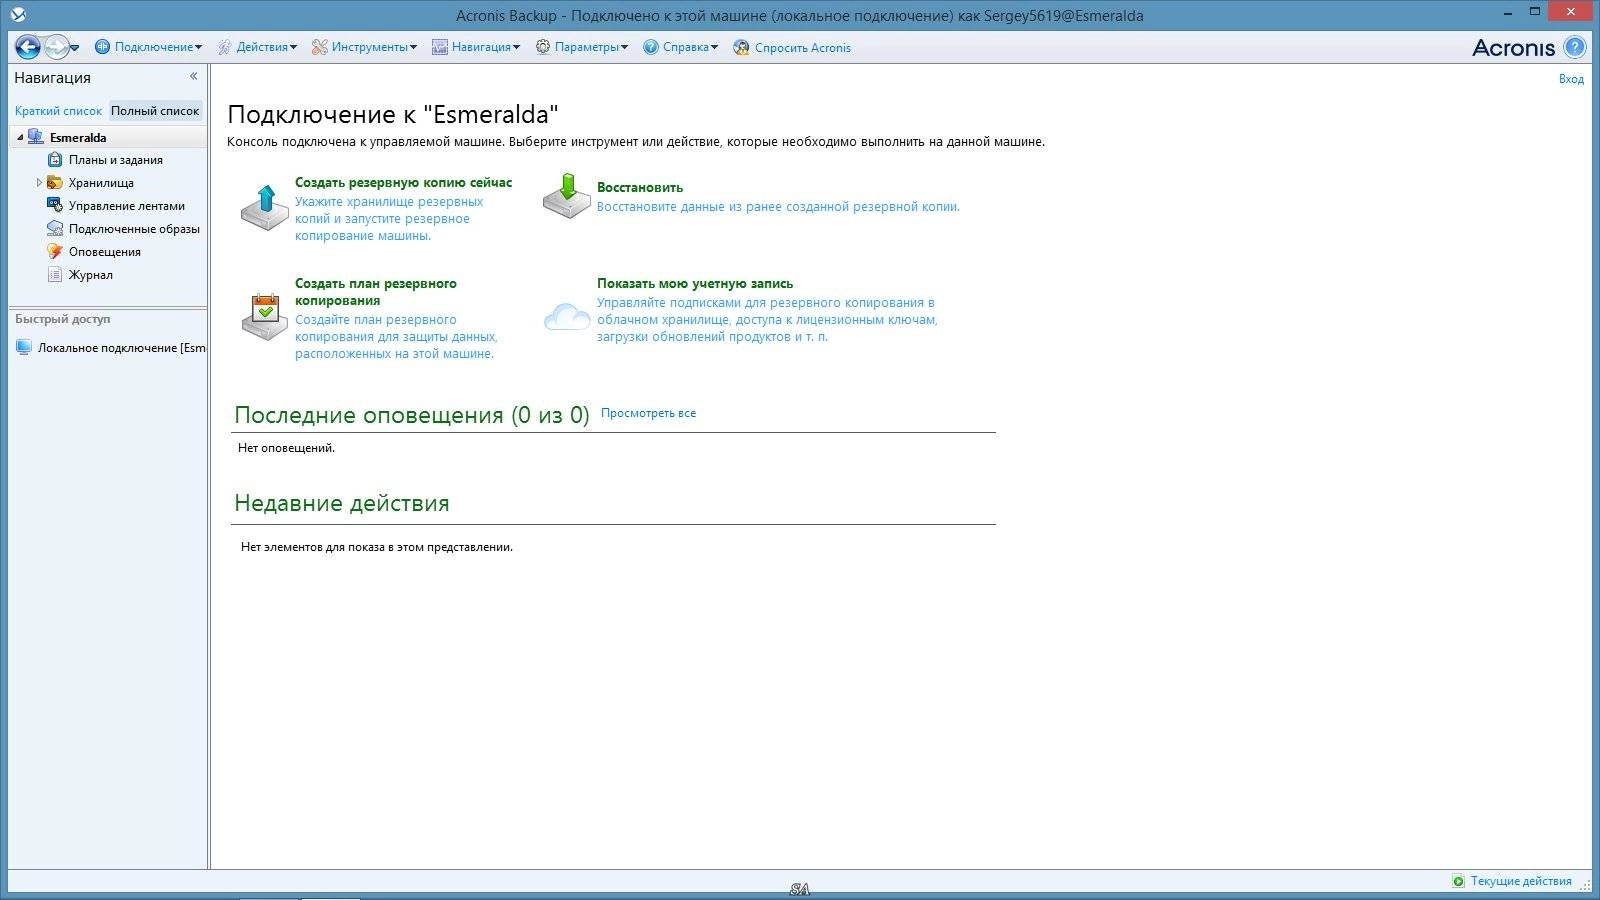Click the blue question mark help button beside Acronis logo
Screen dimensions: 1600x900
click(1575, 47)
